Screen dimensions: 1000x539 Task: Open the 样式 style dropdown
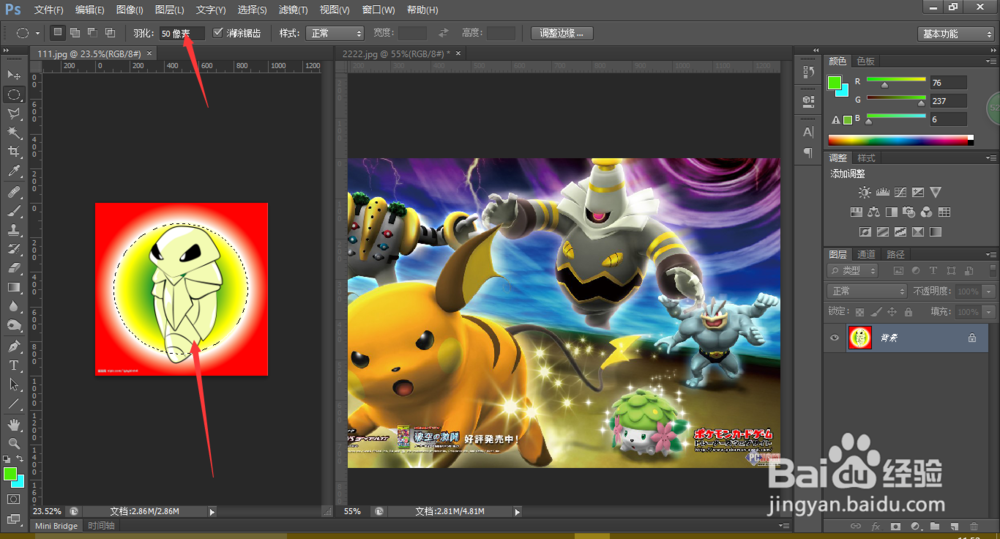point(334,33)
